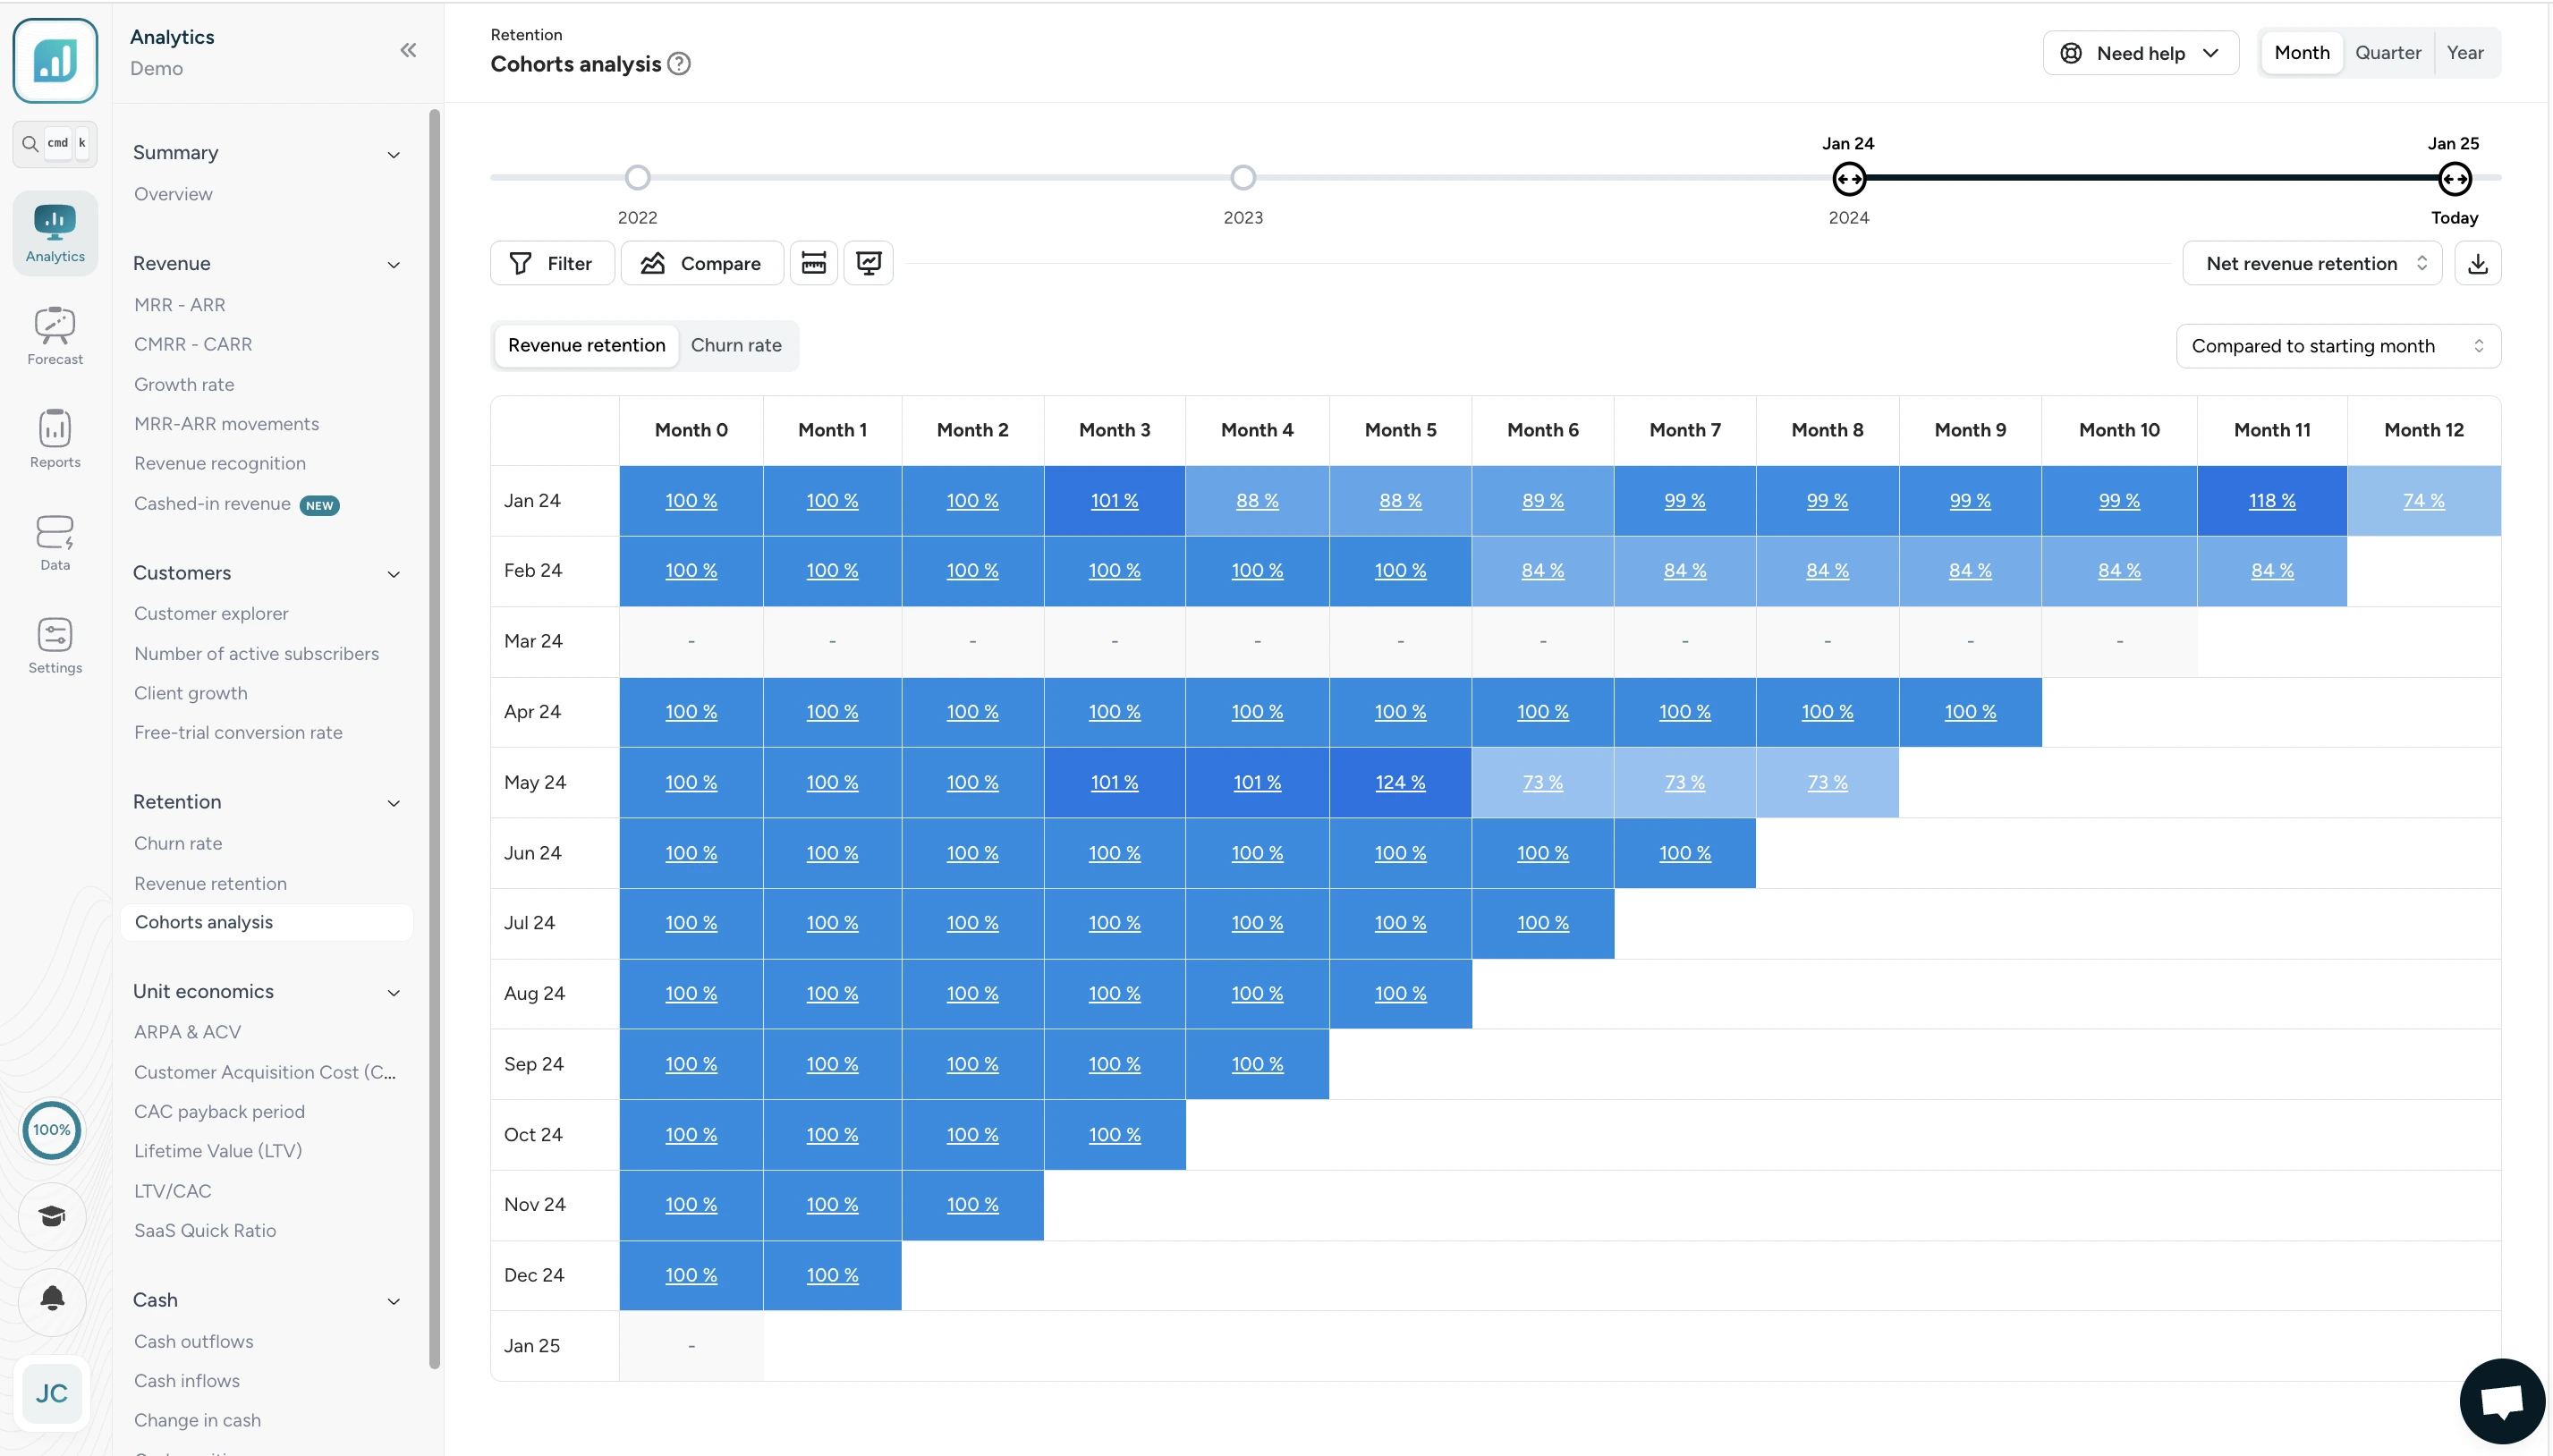Click the presentation screen icon in toolbar

coord(868,263)
